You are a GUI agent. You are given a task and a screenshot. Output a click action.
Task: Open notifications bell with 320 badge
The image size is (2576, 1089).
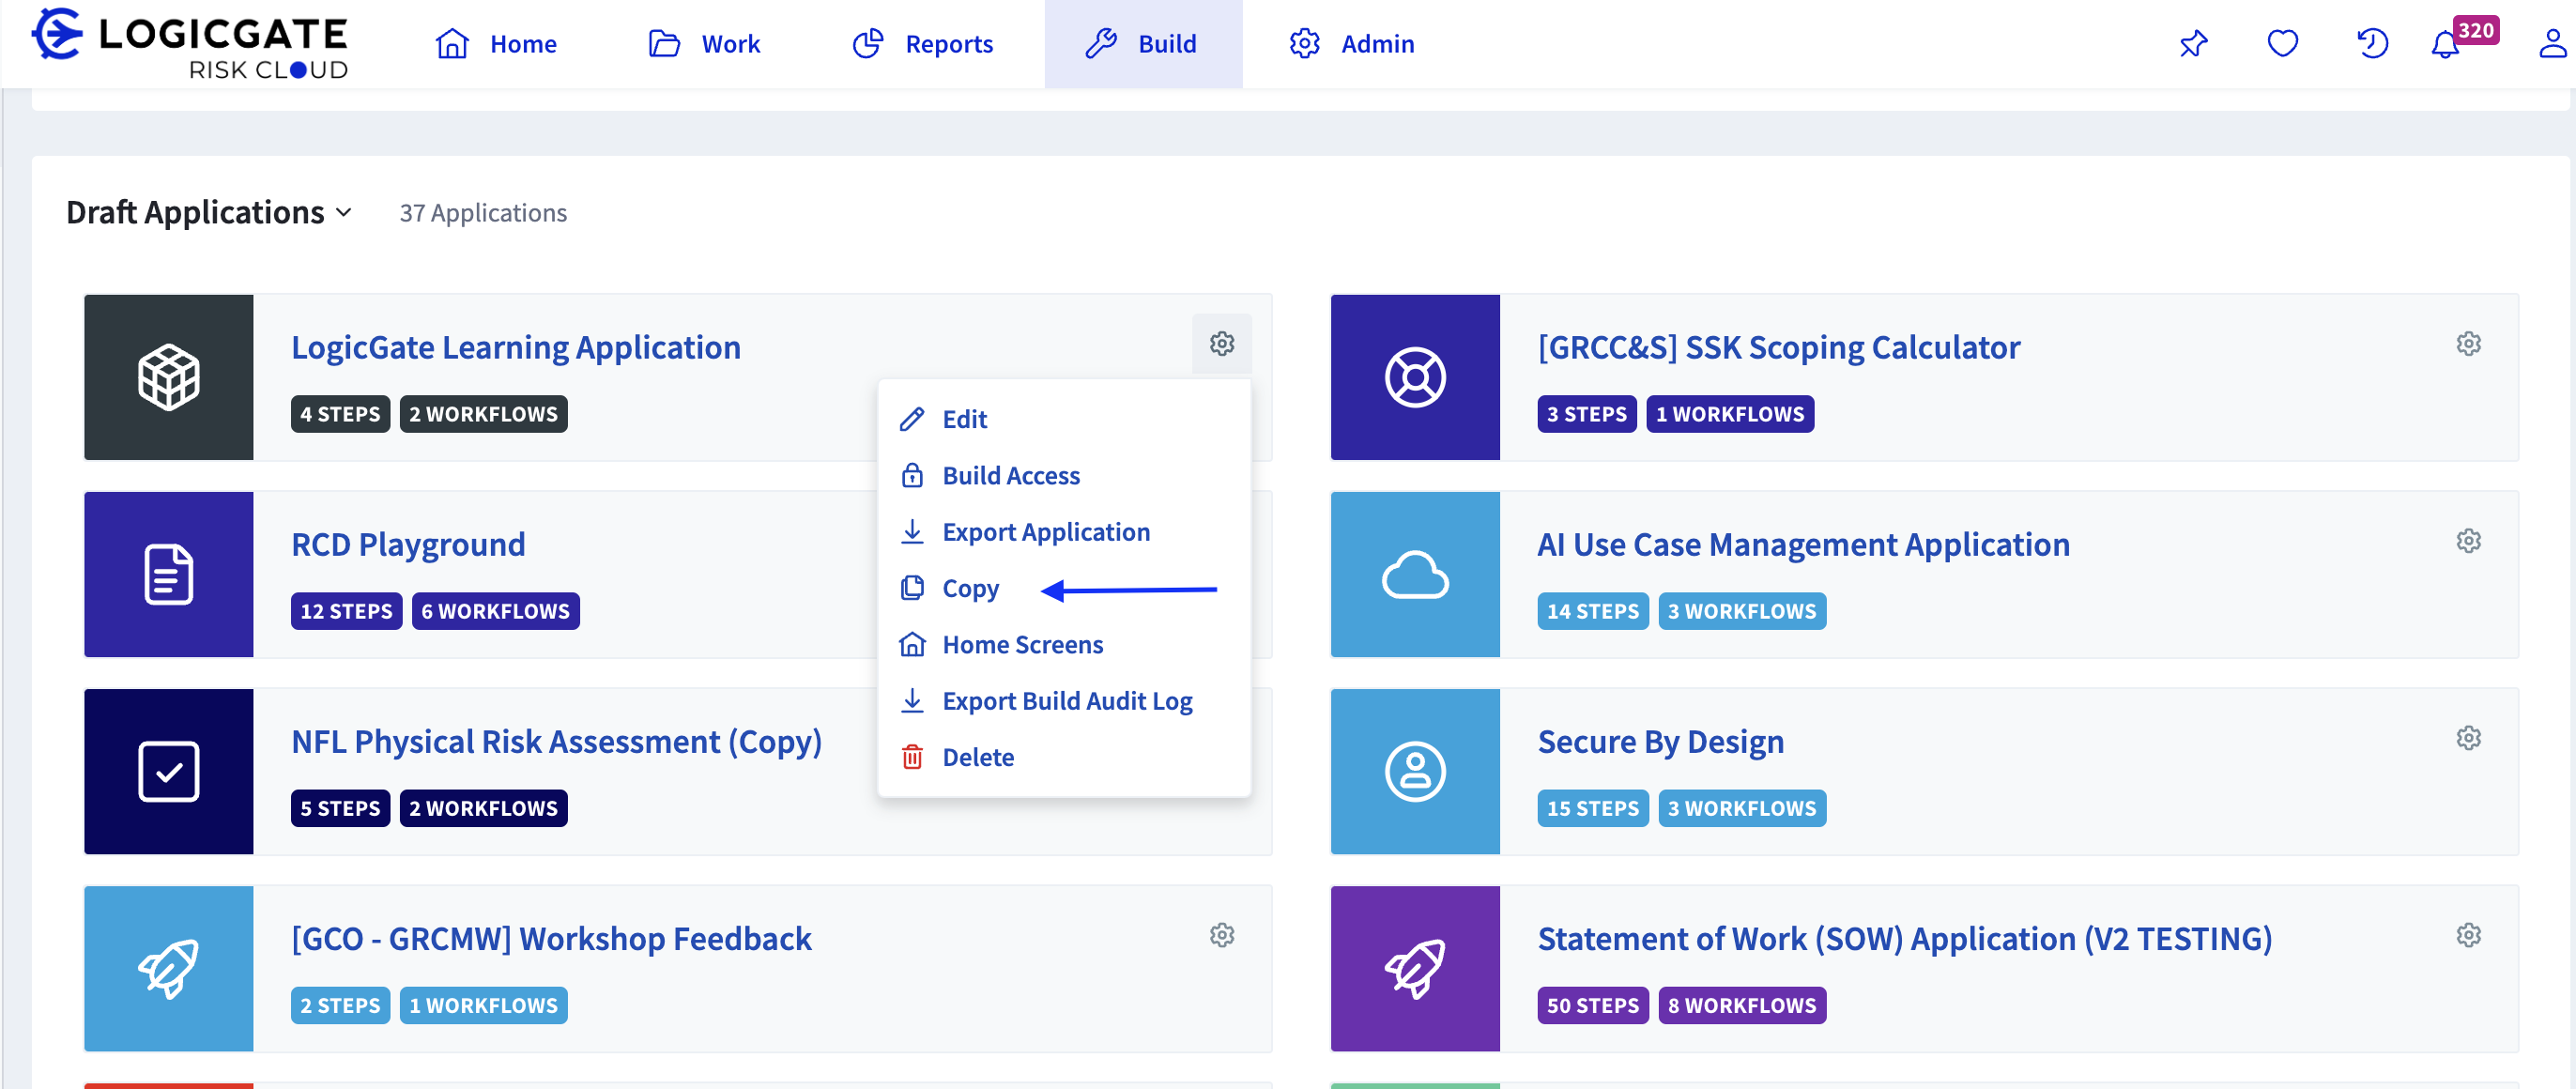coord(2446,44)
